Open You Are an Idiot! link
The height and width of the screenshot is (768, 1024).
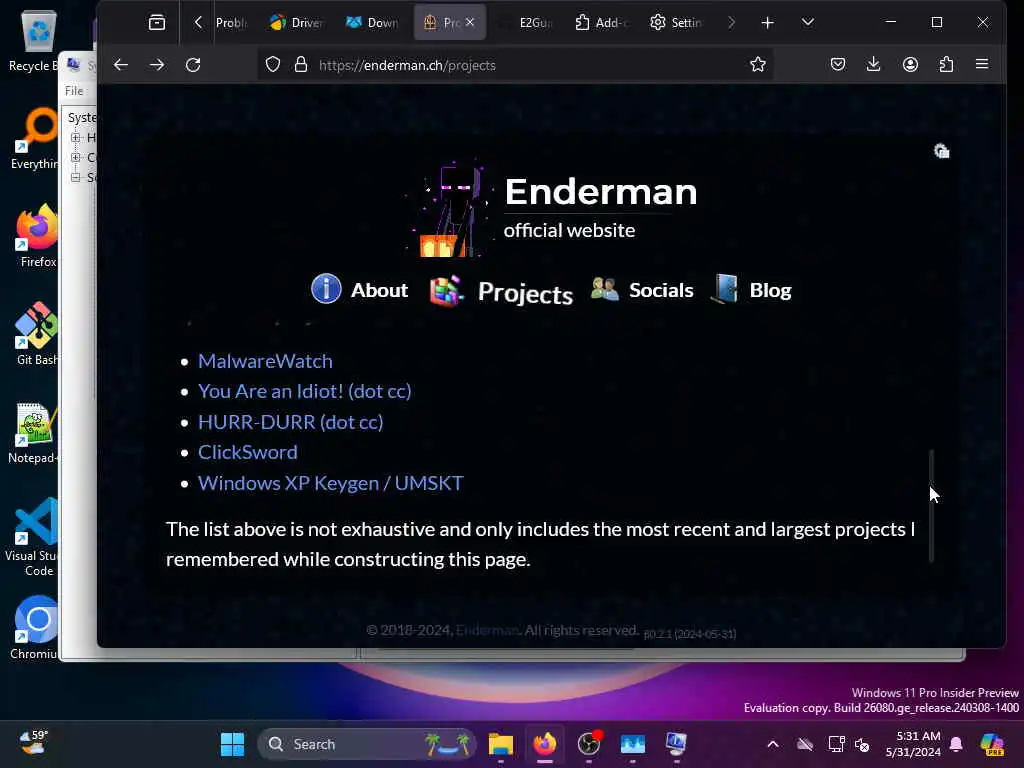(x=304, y=391)
